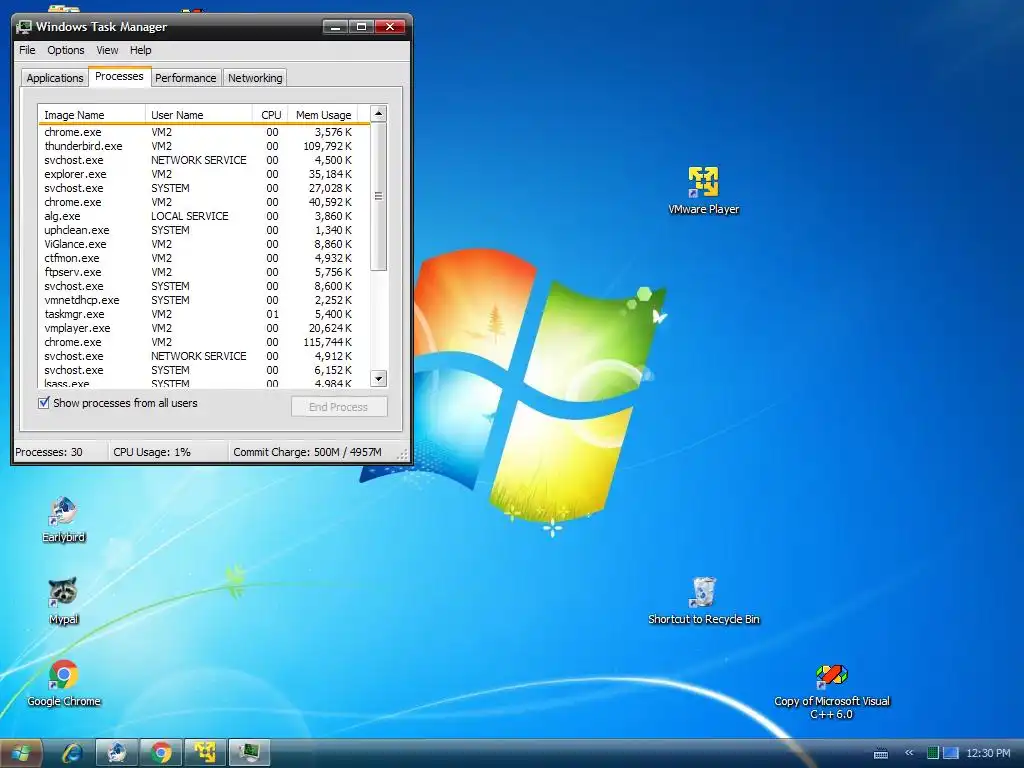The image size is (1024, 768).
Task: Select the vmnetdhcp.exe process row
Action: click(x=203, y=300)
